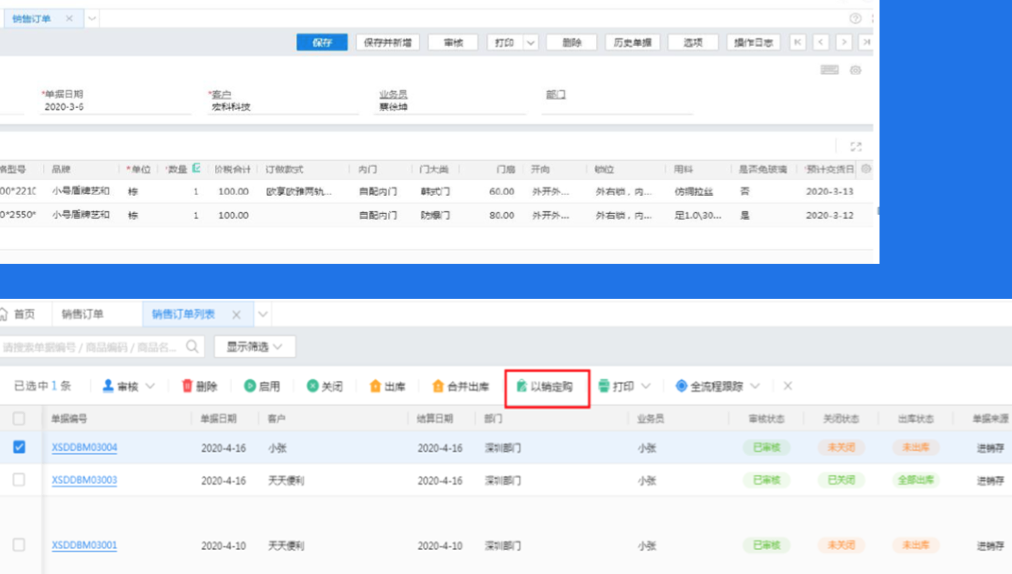The width and height of the screenshot is (1012, 574).
Task: Expand the 全流程跟踪 dropdown
Action: (x=755, y=386)
